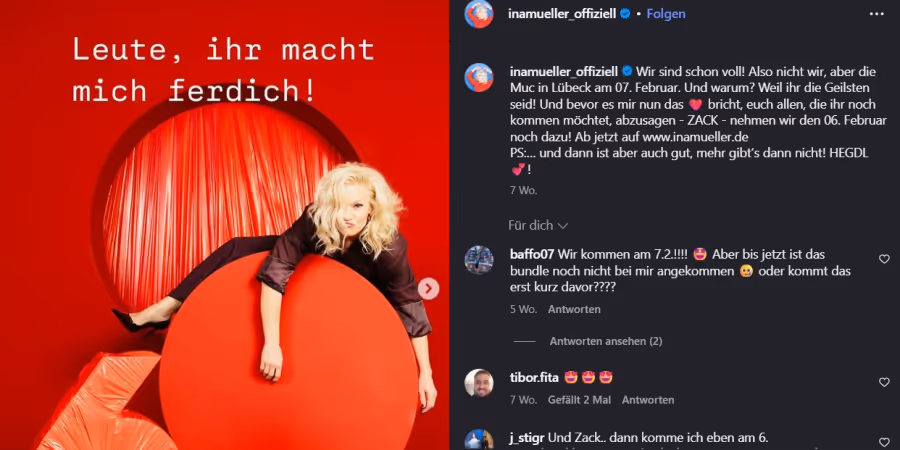Expand Antworten ansehen (2) replies
Screen dimensions: 900x450
pyautogui.click(x=606, y=342)
